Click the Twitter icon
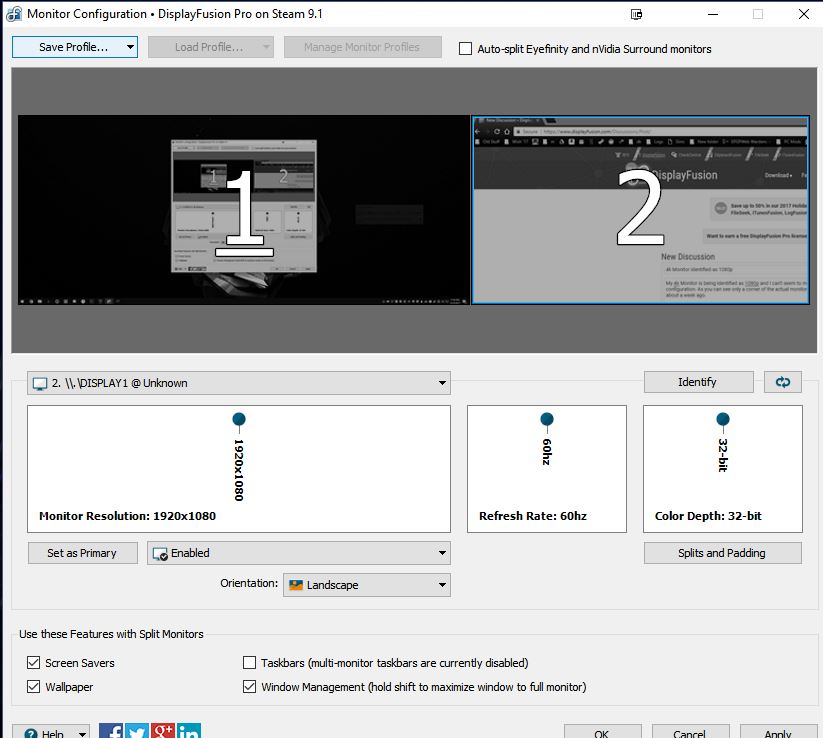The height and width of the screenshot is (738, 823). click(137, 732)
